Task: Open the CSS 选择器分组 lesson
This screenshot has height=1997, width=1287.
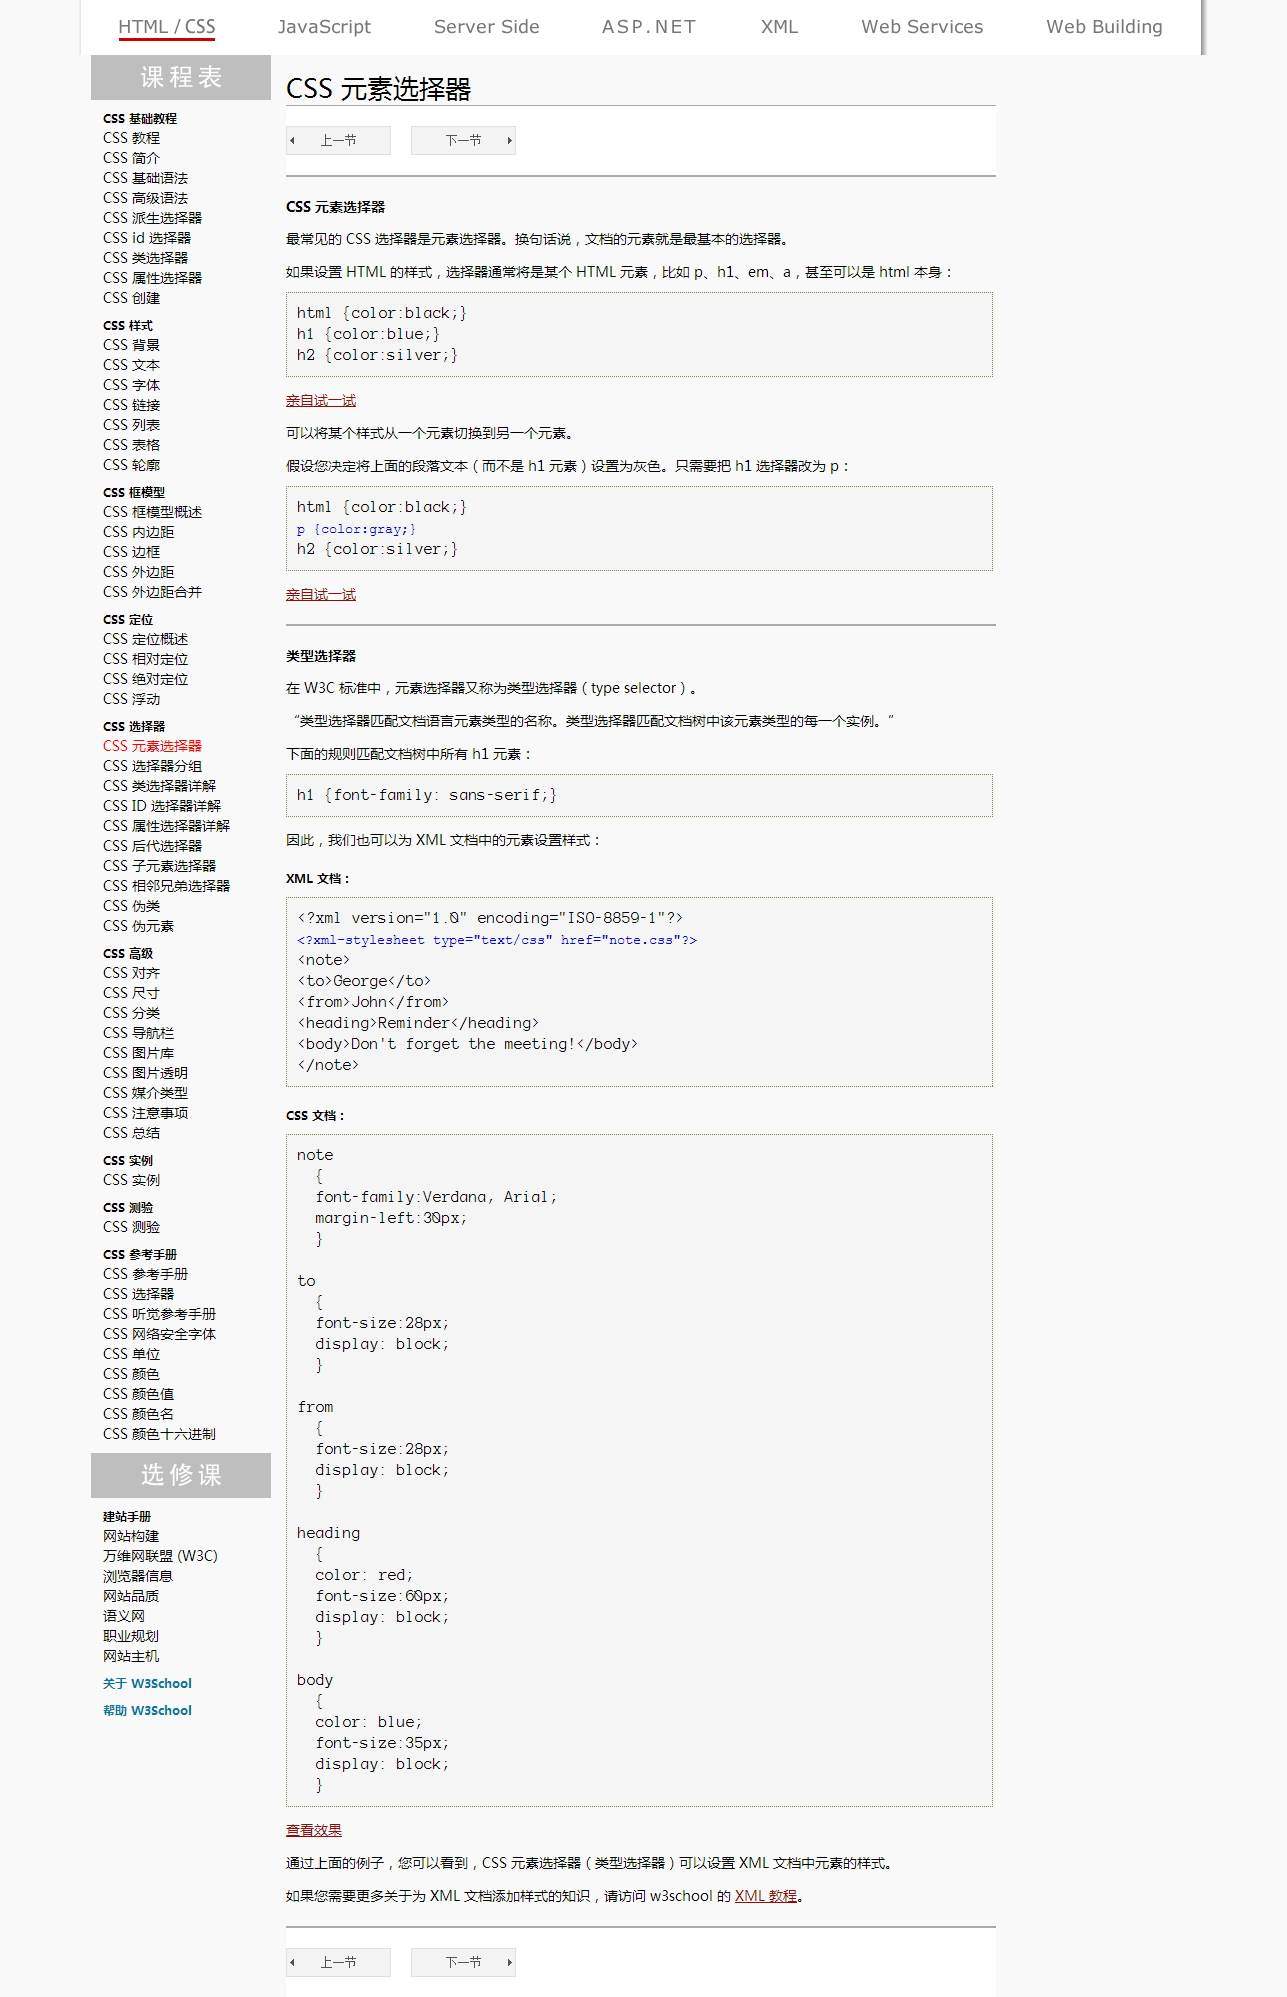Action: (x=152, y=766)
